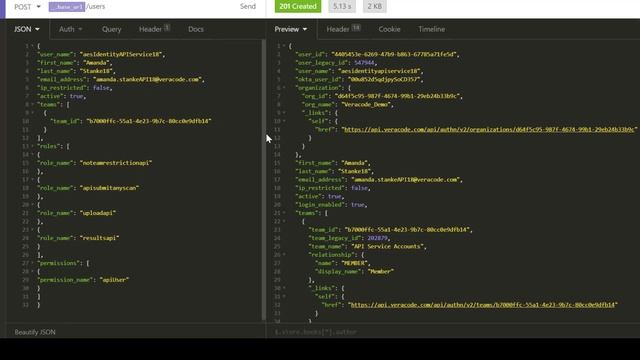Collapse the response "teams" array fold arrow
The image size is (640, 360).
coord(284,213)
